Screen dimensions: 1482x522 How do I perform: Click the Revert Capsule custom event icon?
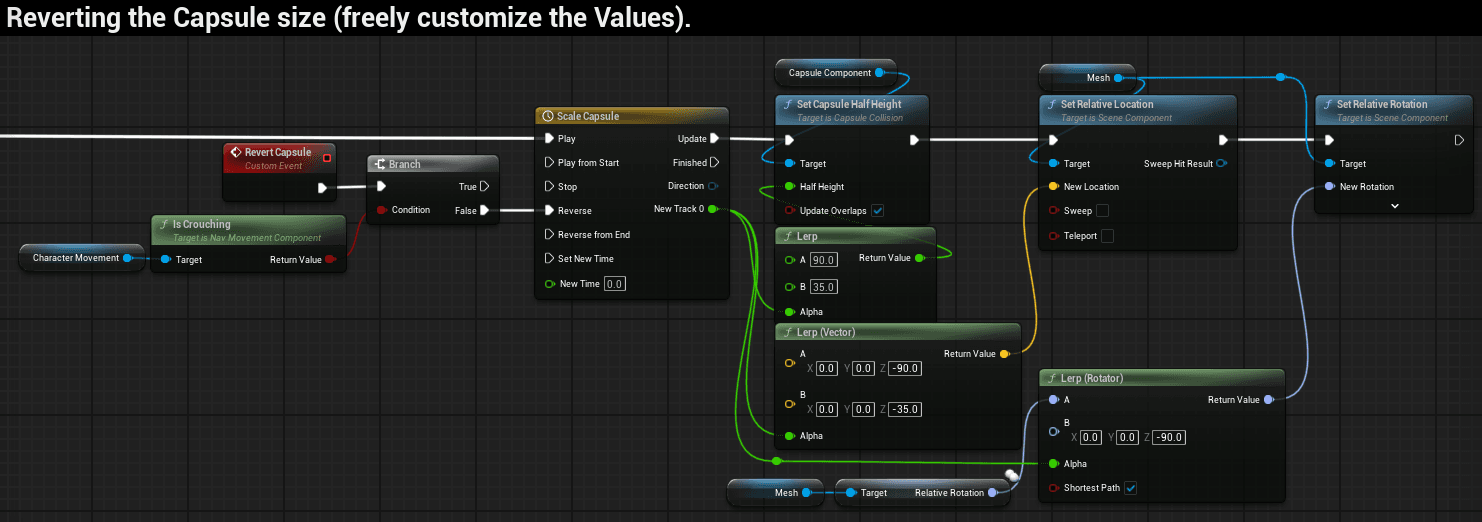tap(235, 153)
